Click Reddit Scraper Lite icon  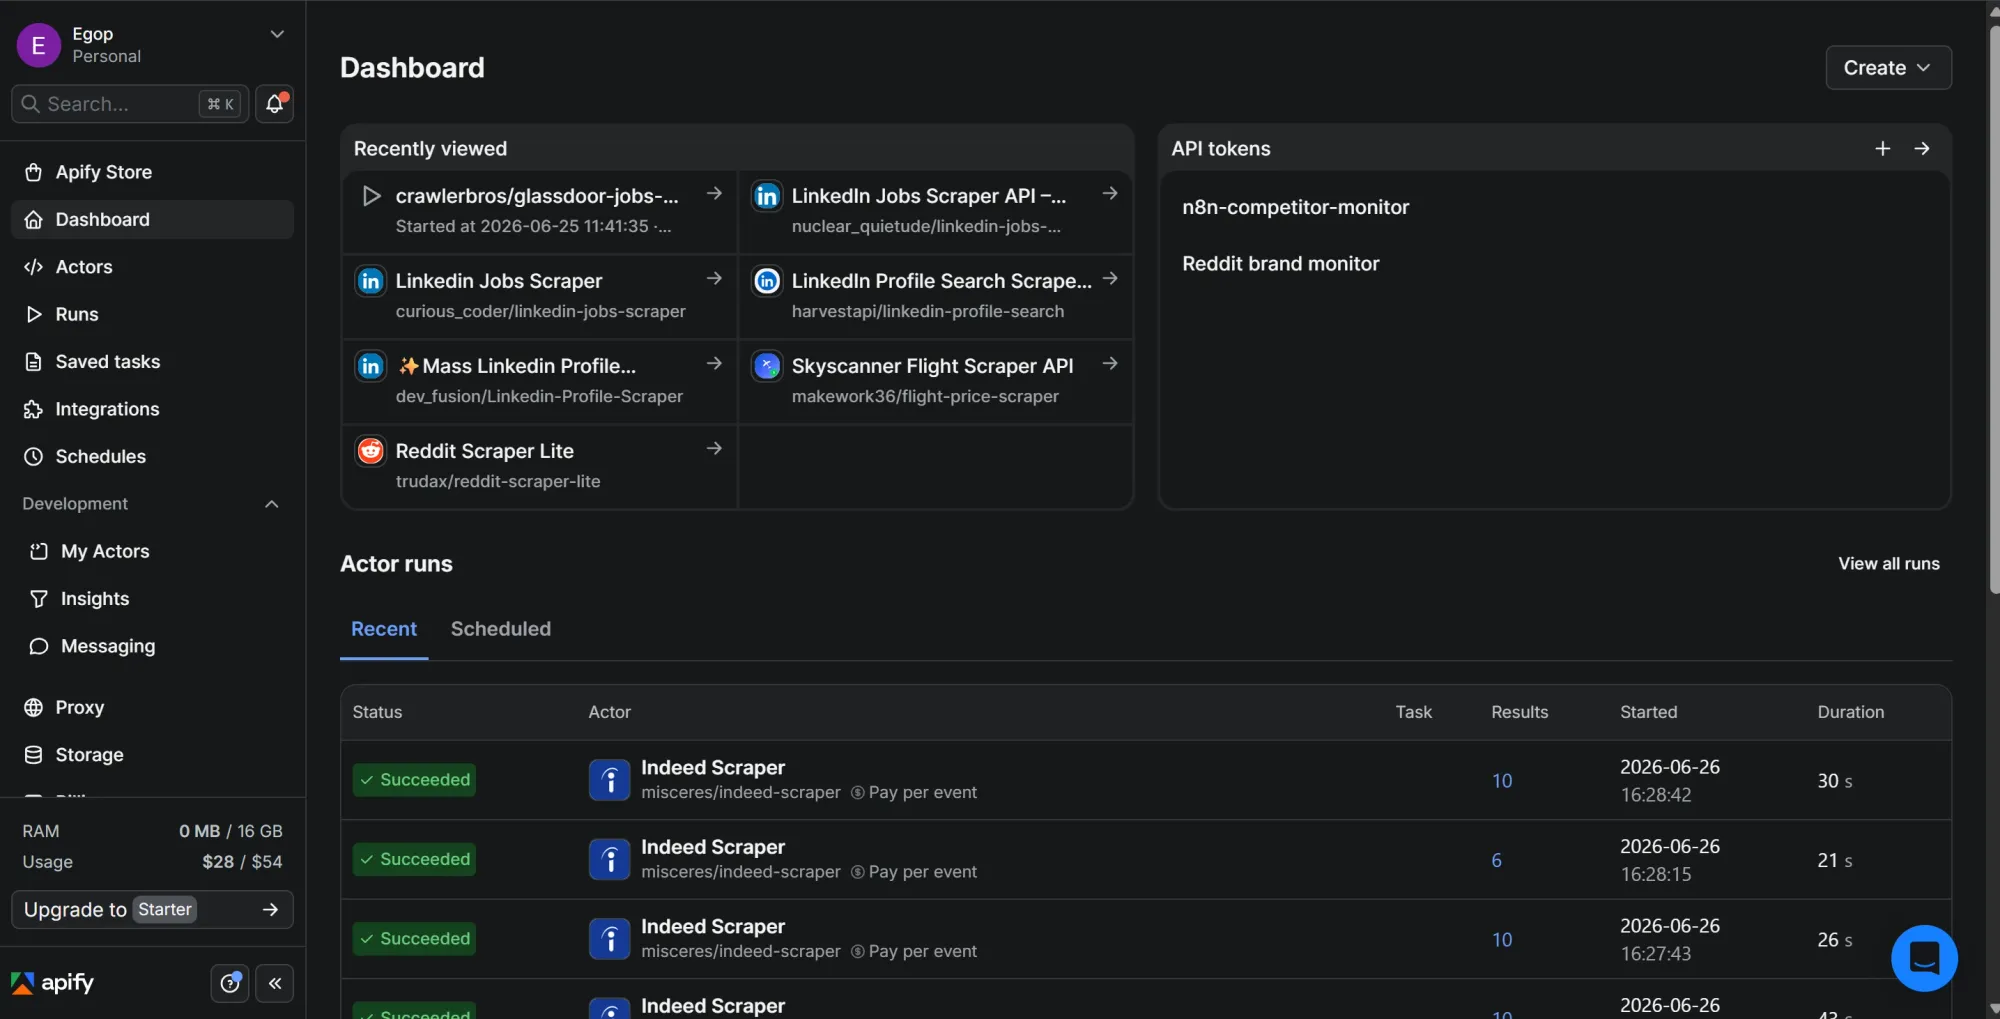pos(370,451)
